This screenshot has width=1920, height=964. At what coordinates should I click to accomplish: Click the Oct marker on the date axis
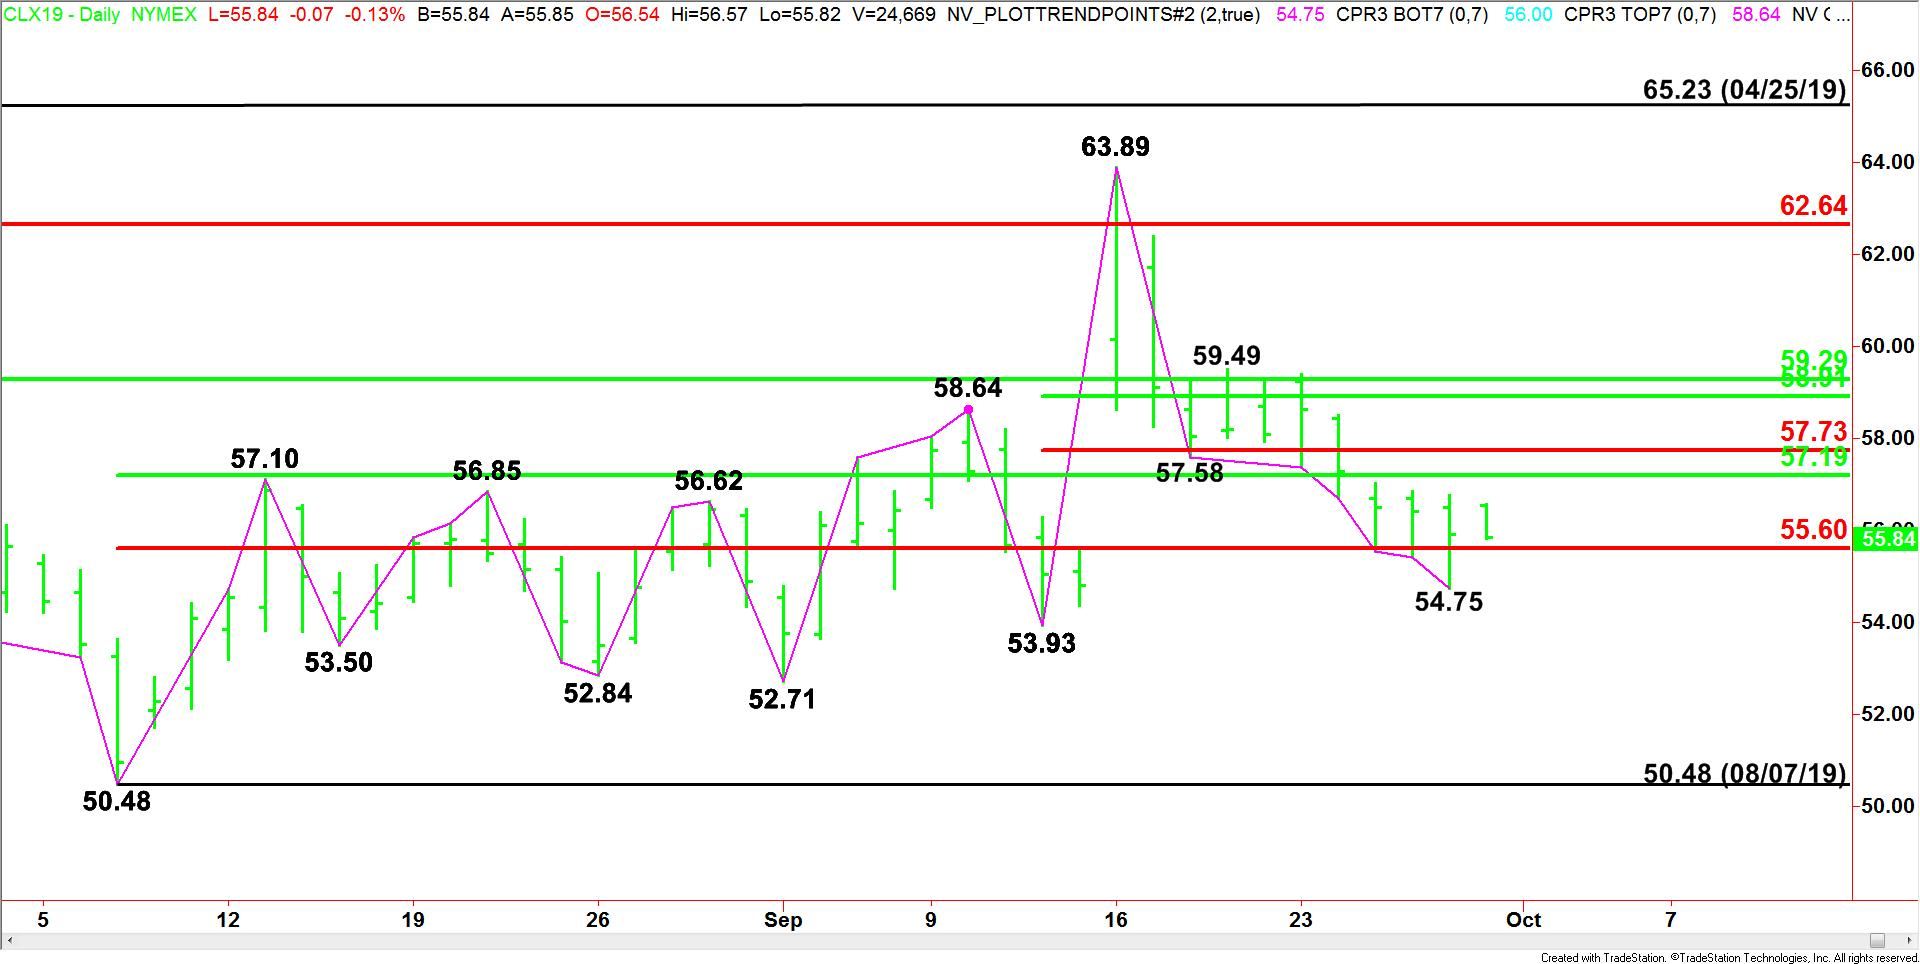(x=1523, y=920)
